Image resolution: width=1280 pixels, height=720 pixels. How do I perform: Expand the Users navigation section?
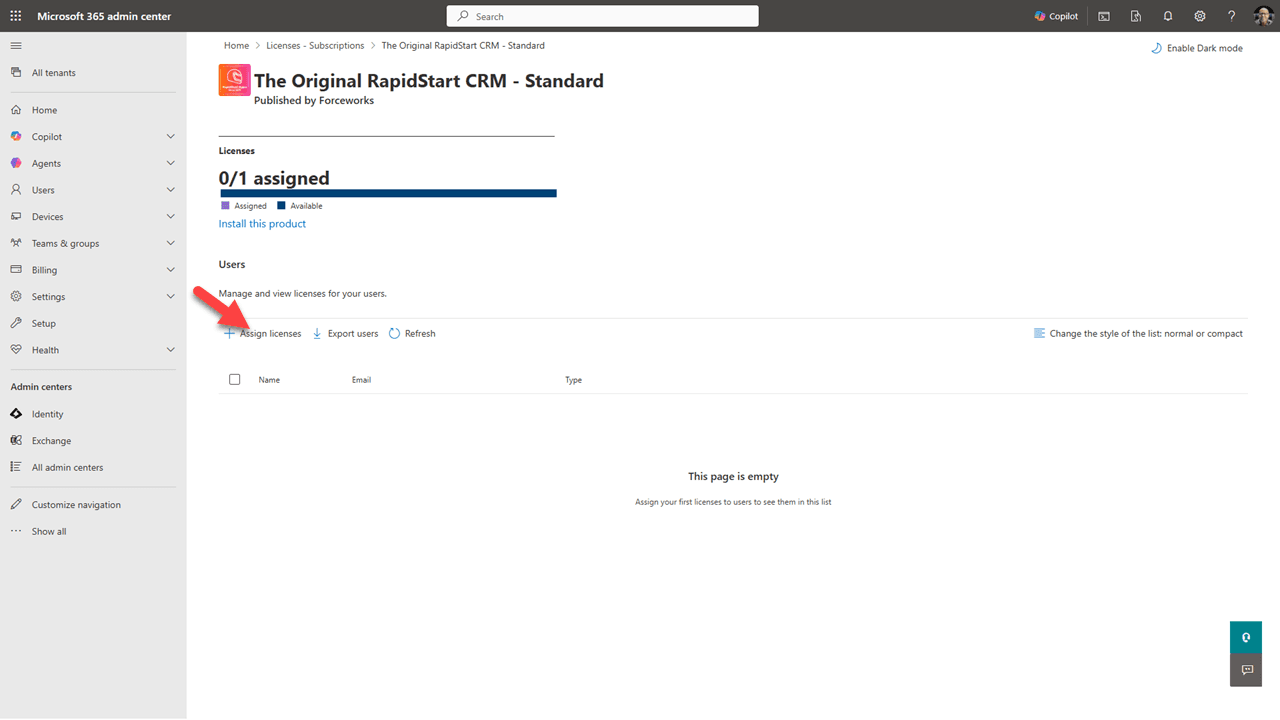point(170,190)
